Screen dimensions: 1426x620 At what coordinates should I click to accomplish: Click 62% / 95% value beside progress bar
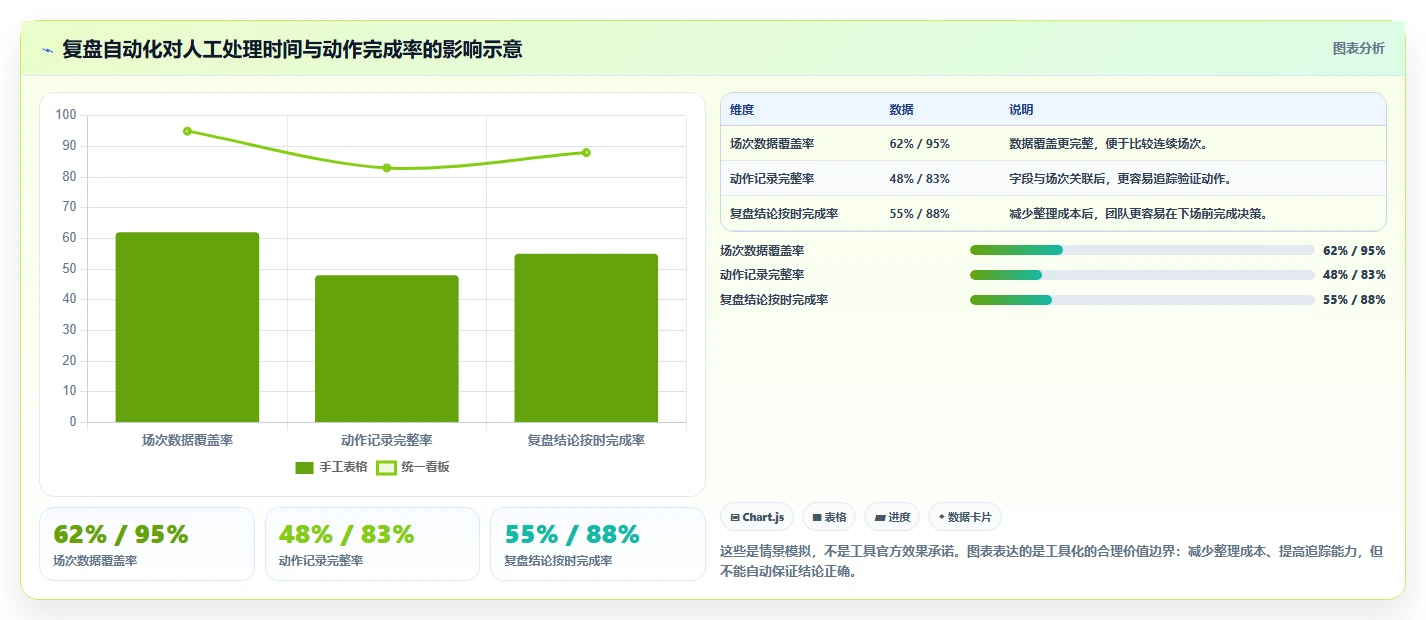[x=1354, y=251]
